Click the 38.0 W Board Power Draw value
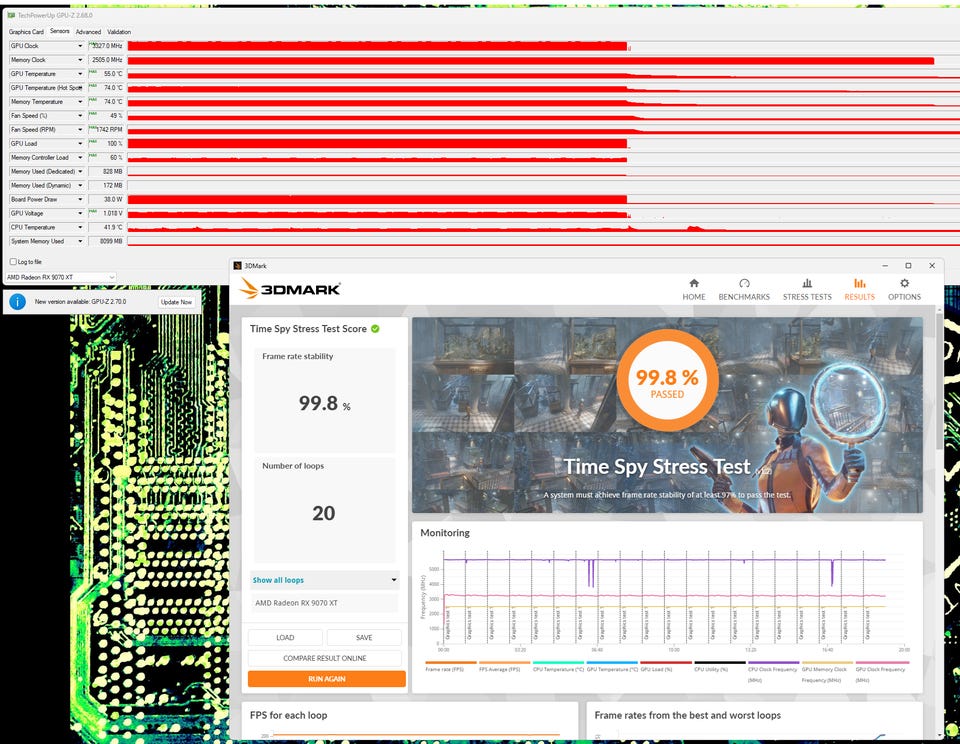 [x=106, y=199]
